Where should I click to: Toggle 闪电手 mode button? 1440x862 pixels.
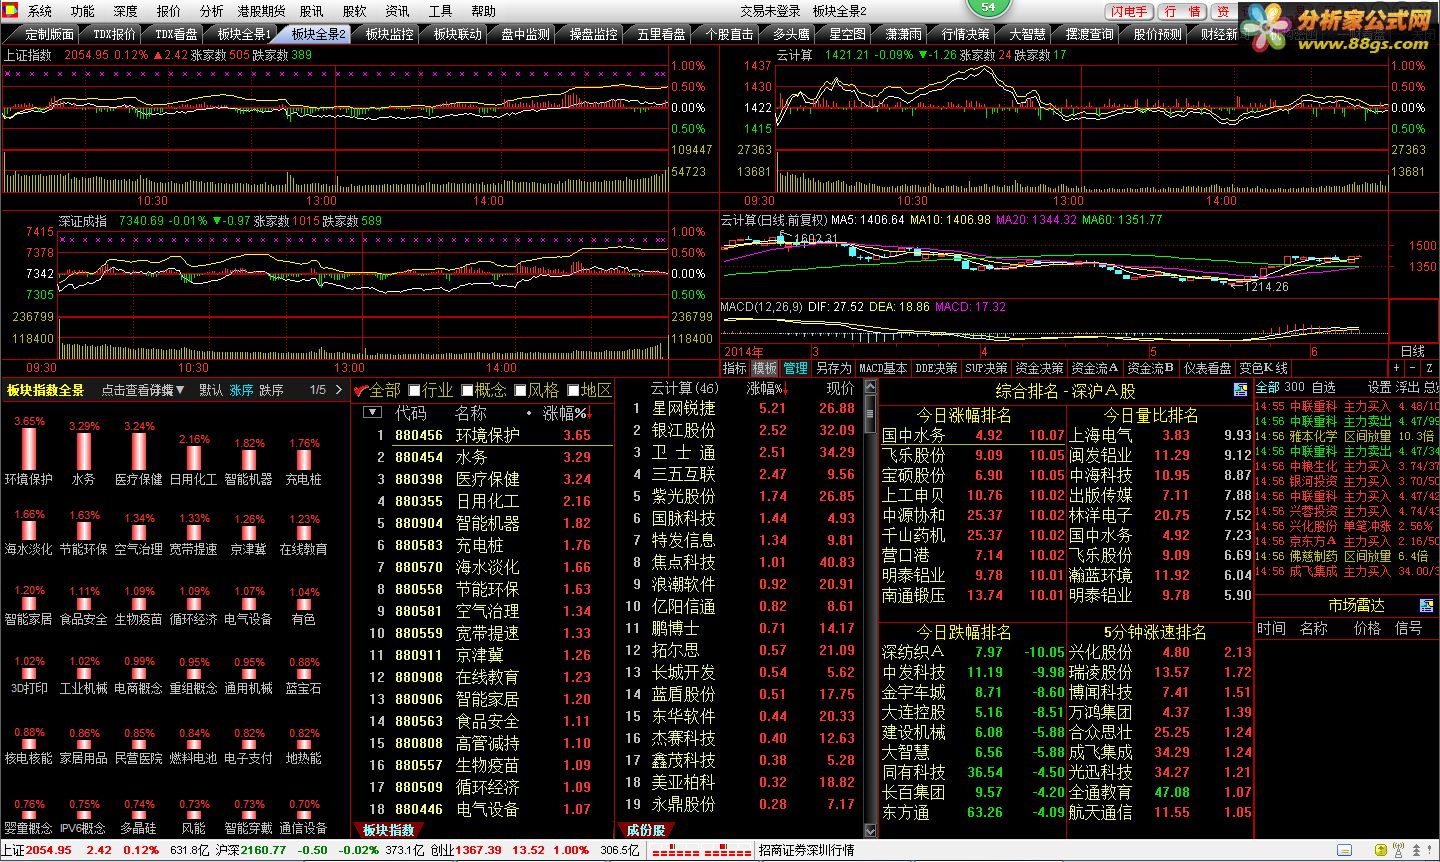coord(1129,11)
